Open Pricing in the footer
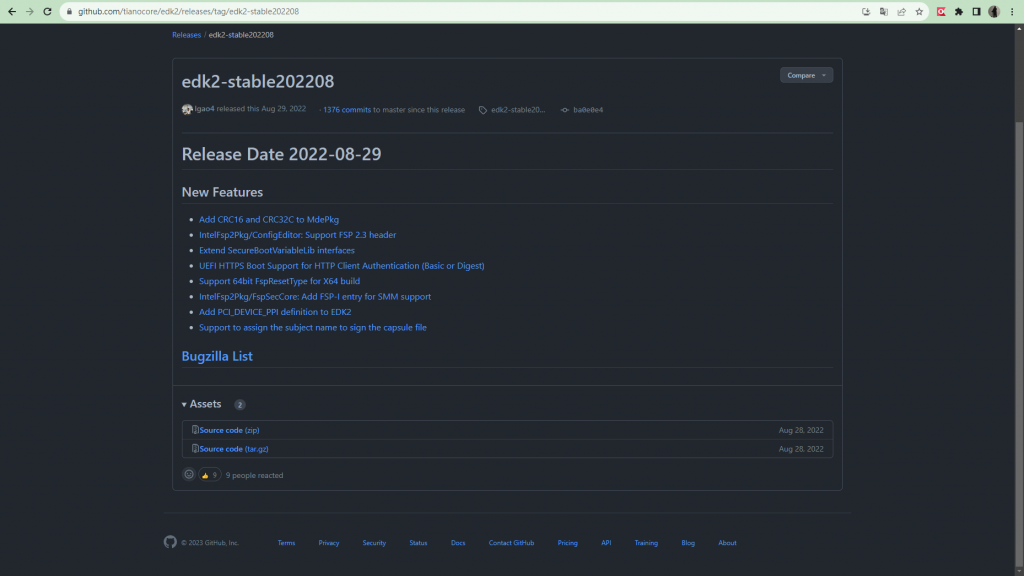This screenshot has width=1024, height=576. pos(568,543)
